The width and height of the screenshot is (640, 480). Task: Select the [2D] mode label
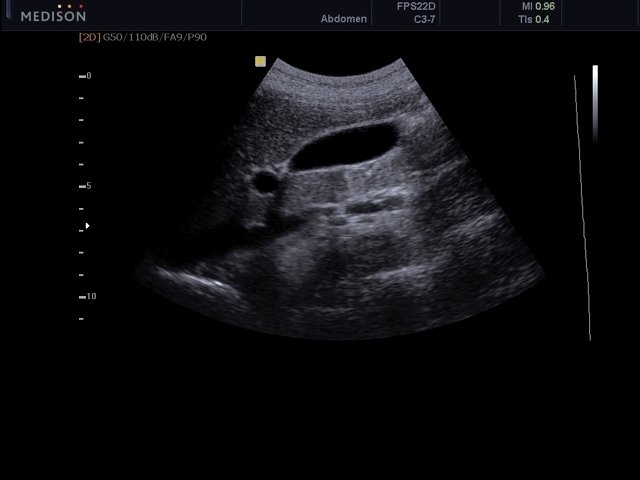pyautogui.click(x=88, y=37)
